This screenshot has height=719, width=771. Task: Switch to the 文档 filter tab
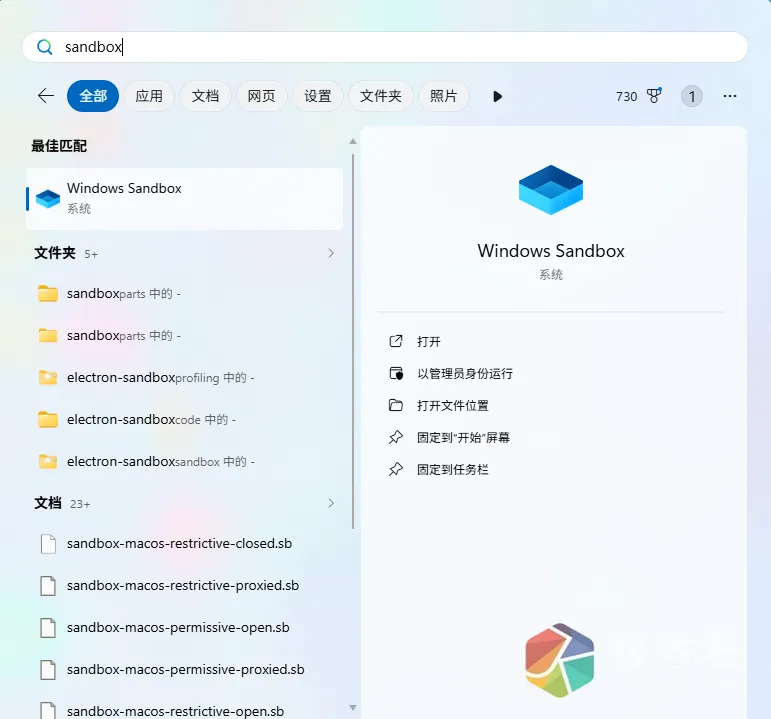coord(205,96)
